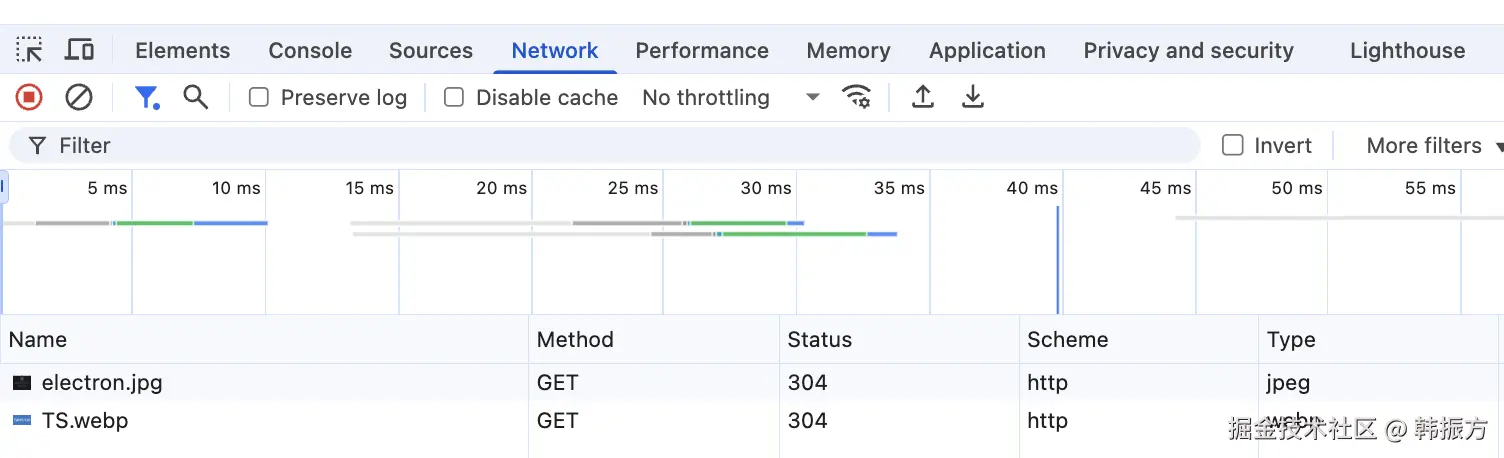Screen dimensions: 1504x458
Task: Toggle the filter funnel icon
Action: tap(147, 97)
